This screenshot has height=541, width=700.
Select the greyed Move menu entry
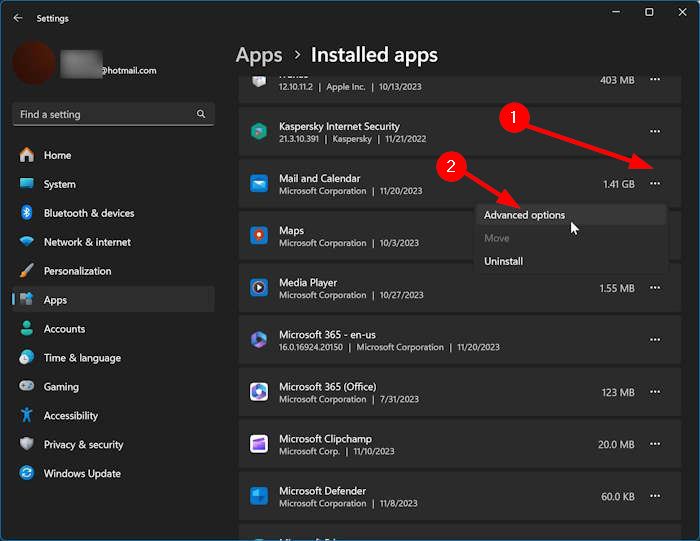[x=571, y=238]
